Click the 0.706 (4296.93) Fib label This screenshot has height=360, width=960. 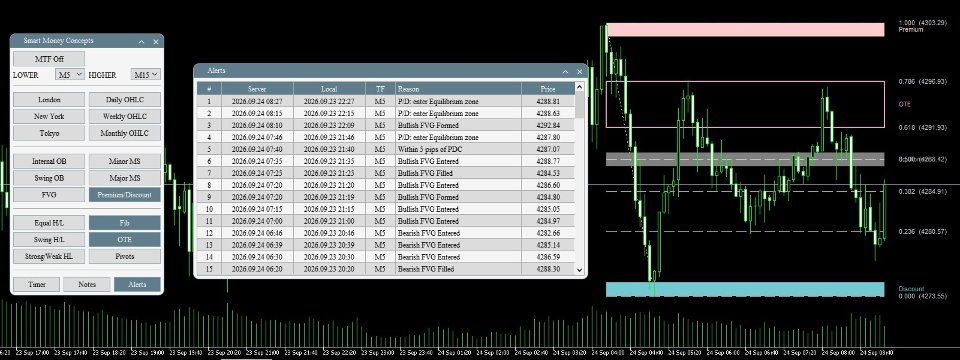(x=923, y=81)
